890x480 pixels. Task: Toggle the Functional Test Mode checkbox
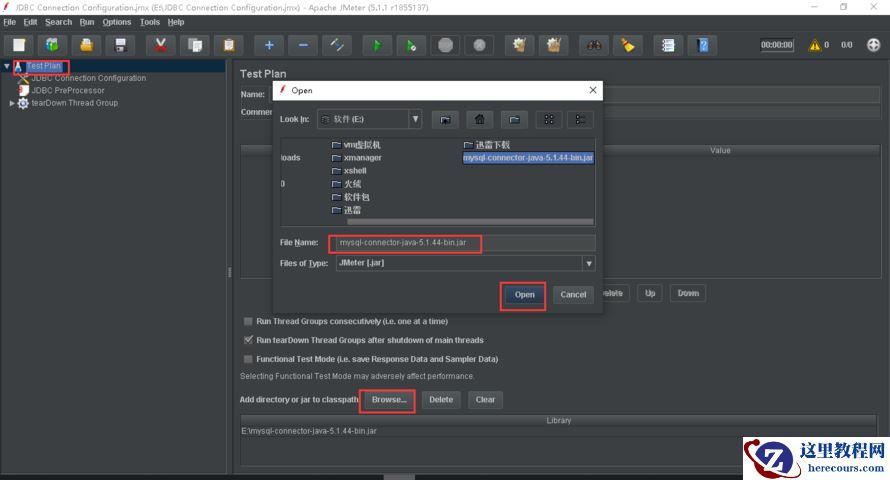point(248,359)
